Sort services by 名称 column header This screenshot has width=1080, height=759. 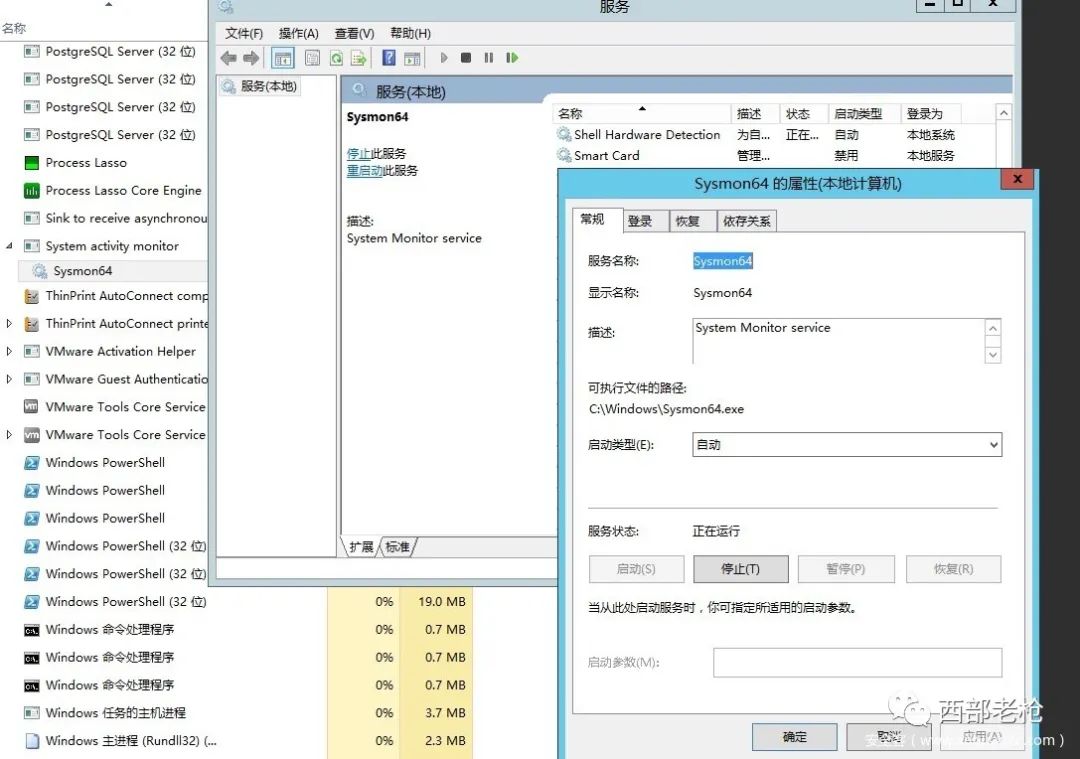coord(641,114)
